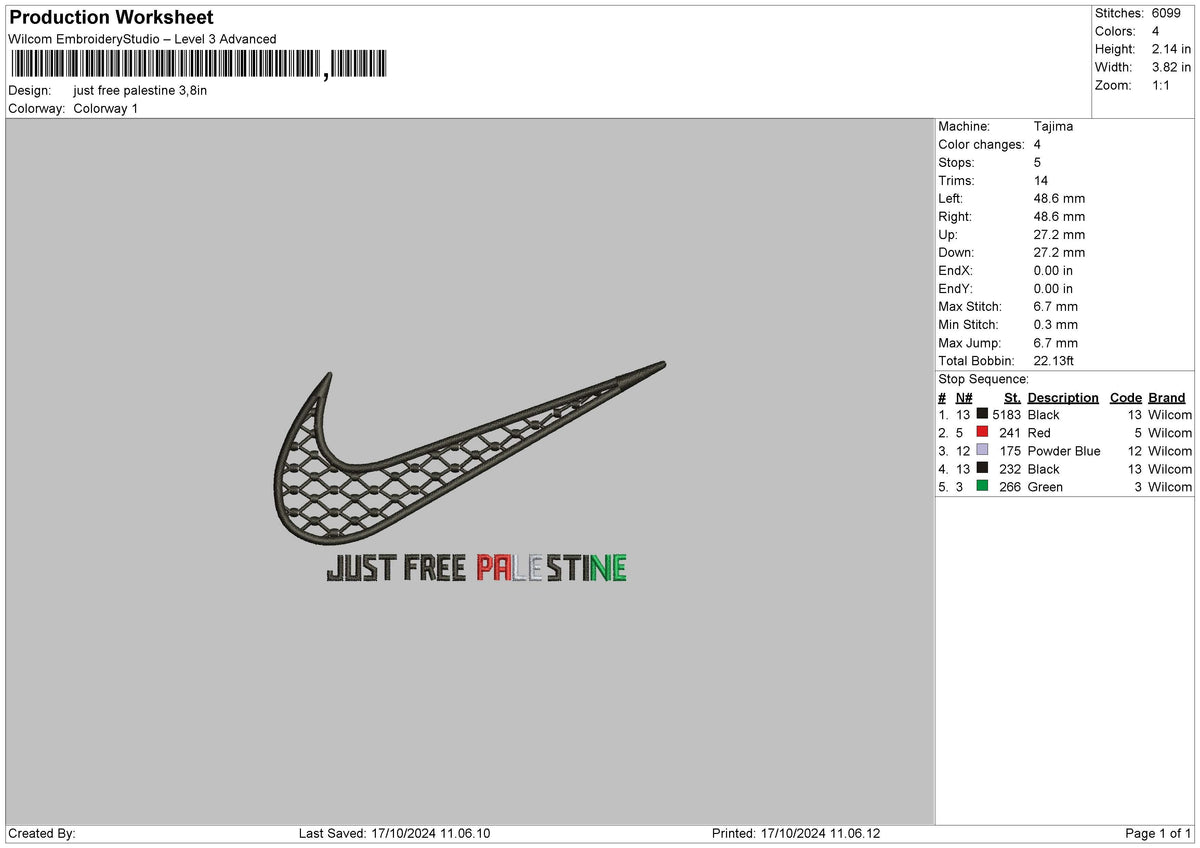The height and width of the screenshot is (848, 1200).
Task: Click the Up value 27.2 mm
Action: [1059, 234]
